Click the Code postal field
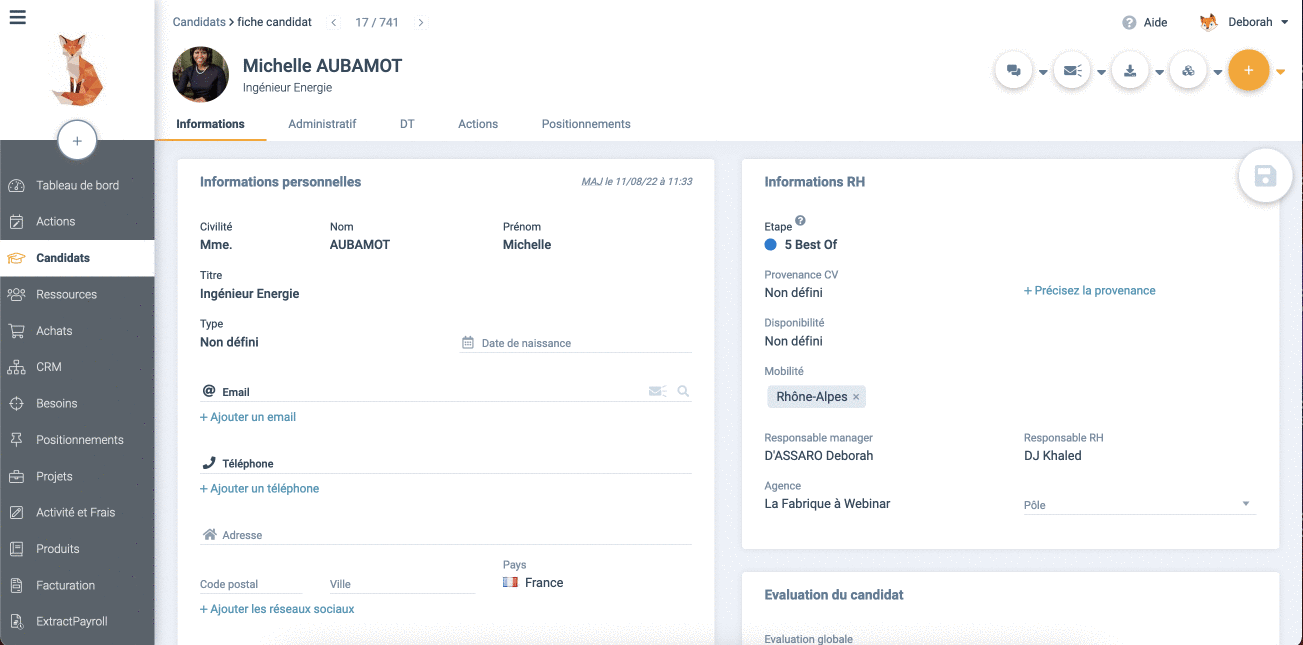 [x=251, y=584]
